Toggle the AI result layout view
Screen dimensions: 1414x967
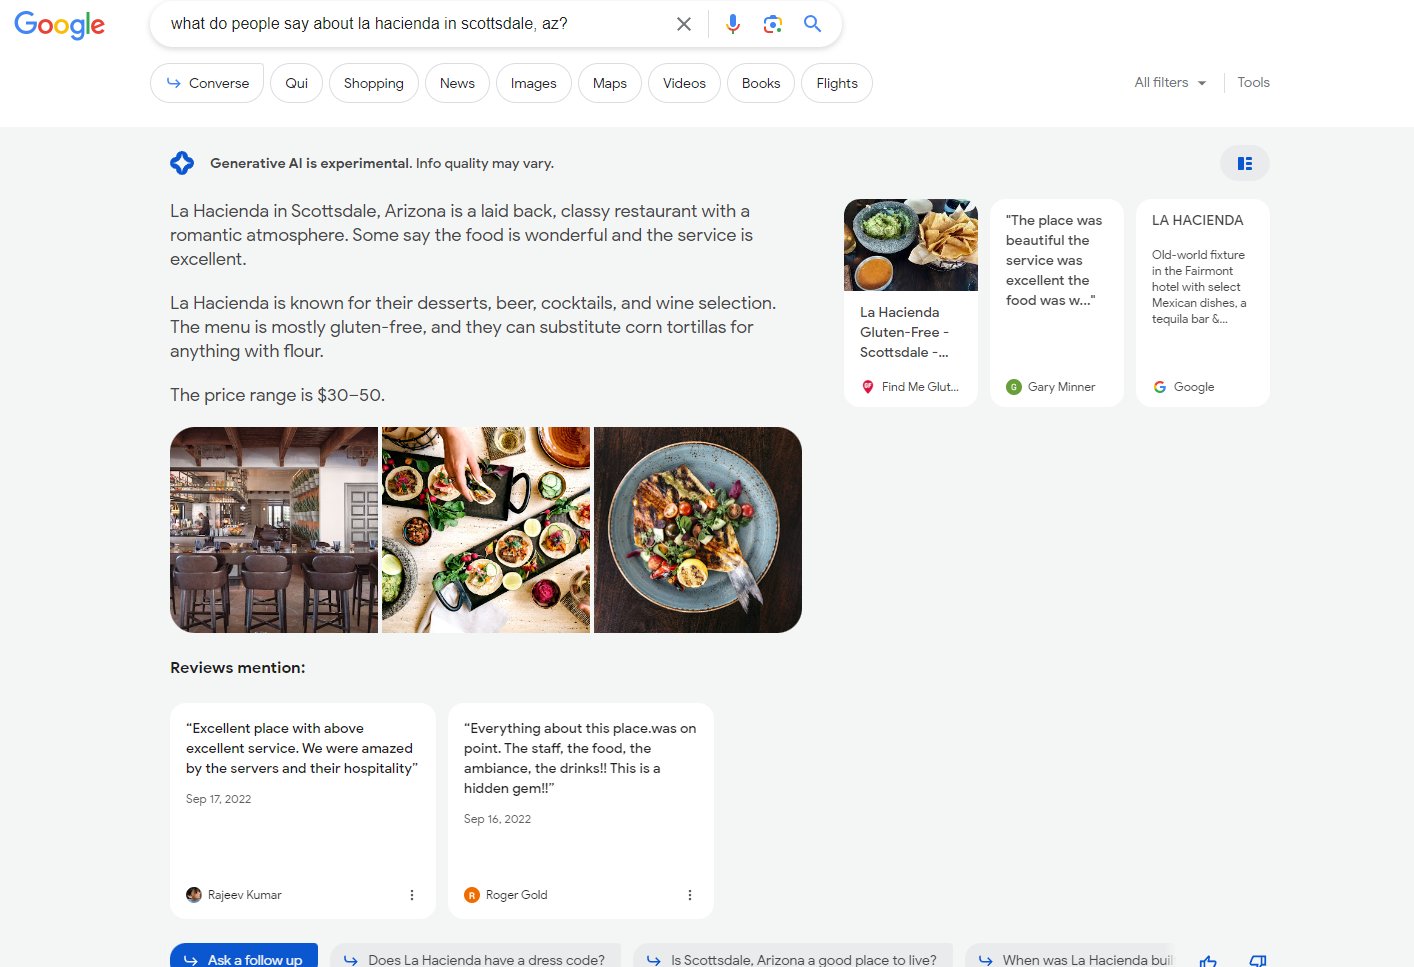[1244, 163]
